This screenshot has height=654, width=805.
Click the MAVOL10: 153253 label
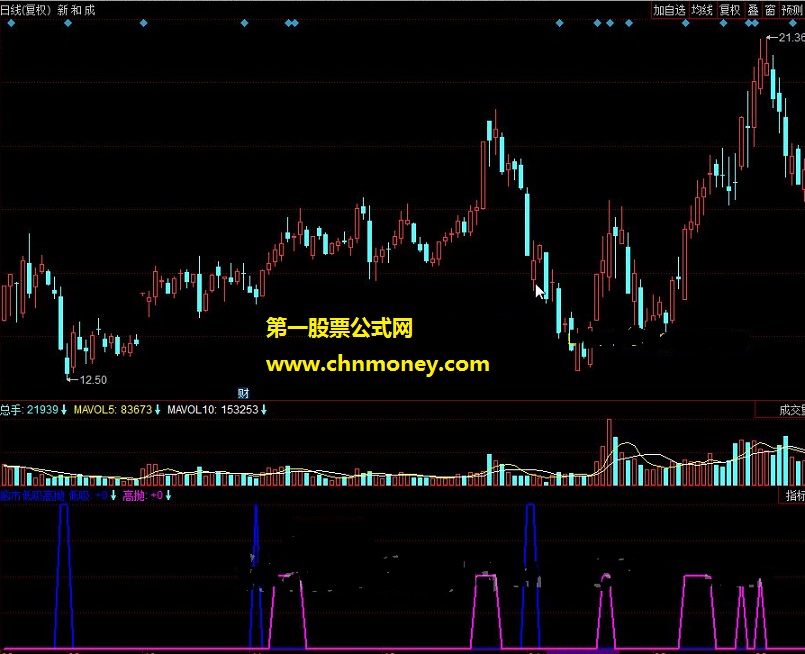coord(213,410)
